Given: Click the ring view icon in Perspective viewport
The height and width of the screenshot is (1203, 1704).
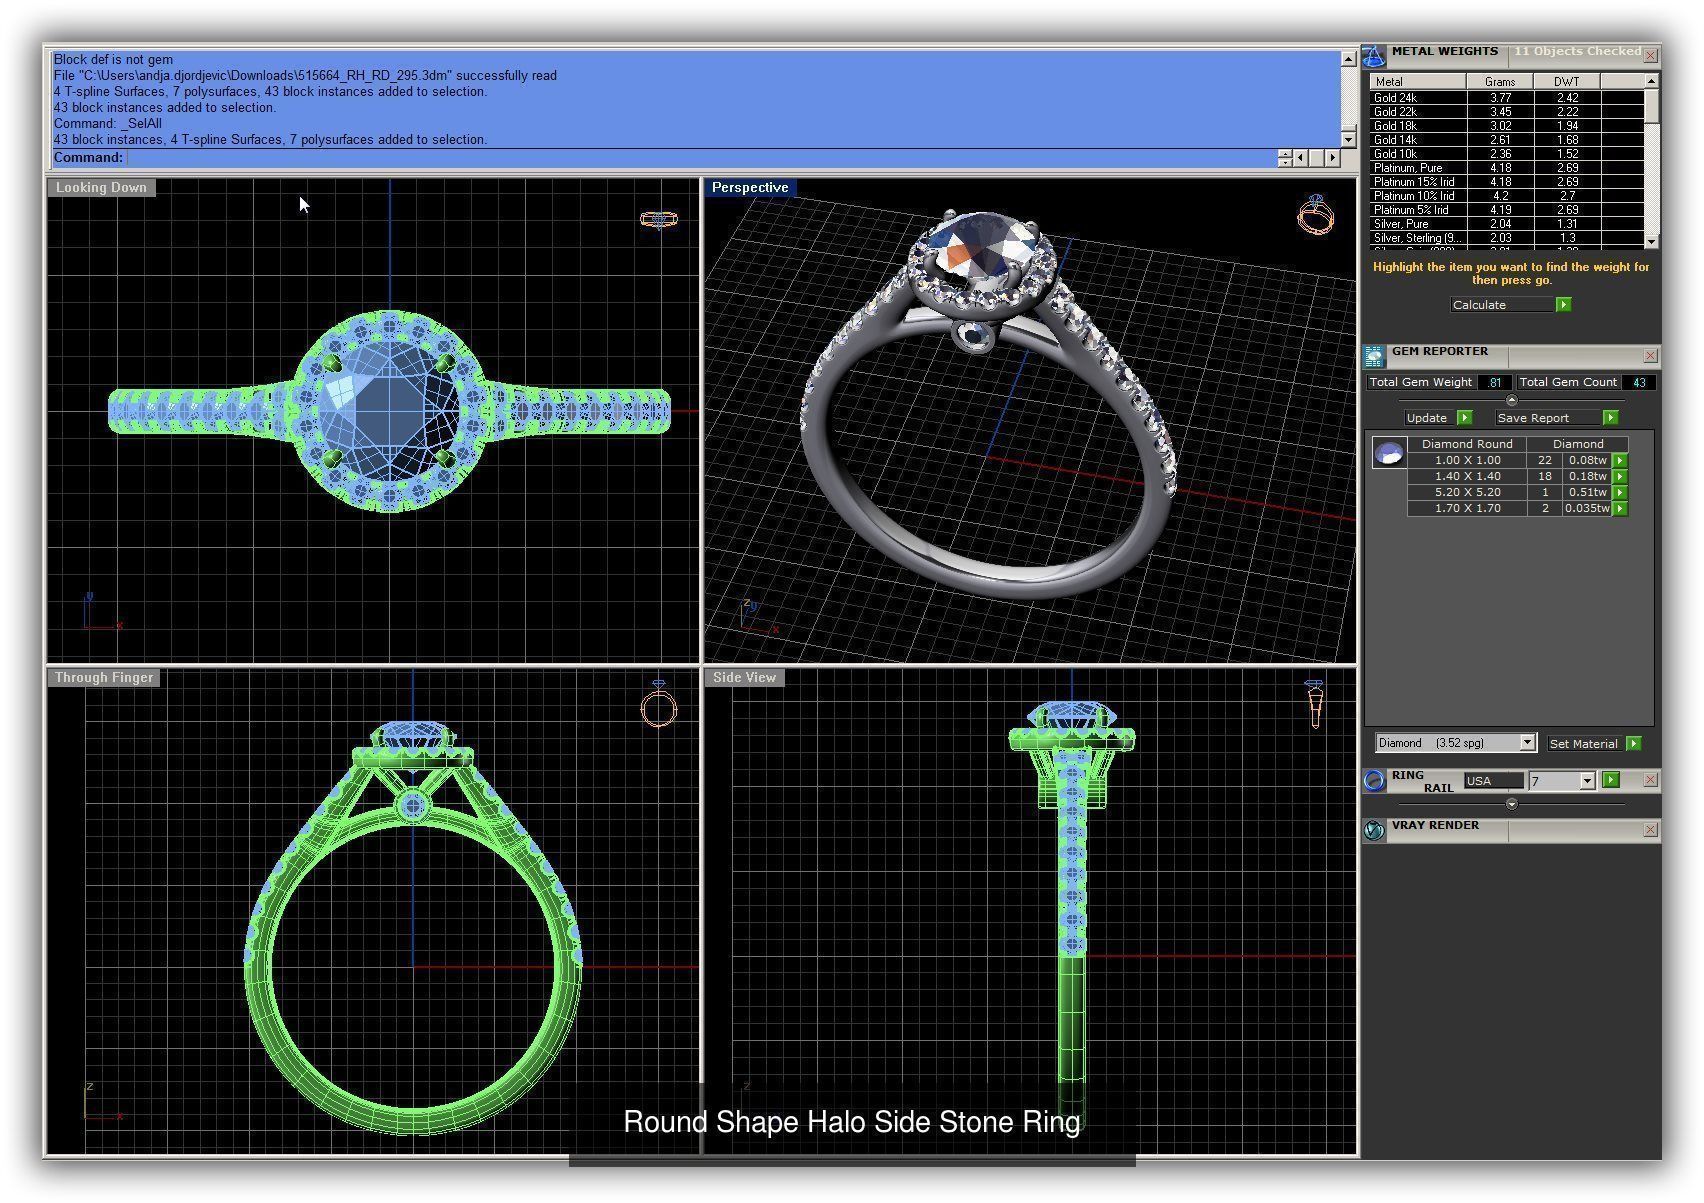Looking at the screenshot, I should pyautogui.click(x=1315, y=214).
